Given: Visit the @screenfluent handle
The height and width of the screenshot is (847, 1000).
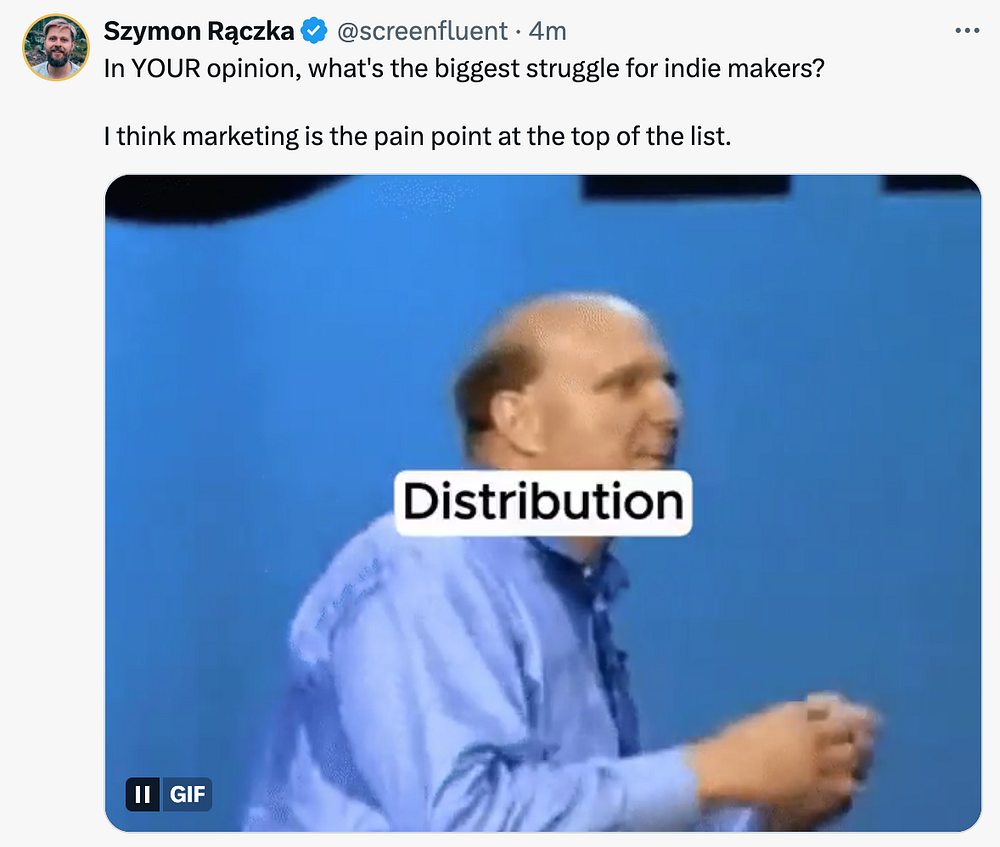Looking at the screenshot, I should click(422, 31).
